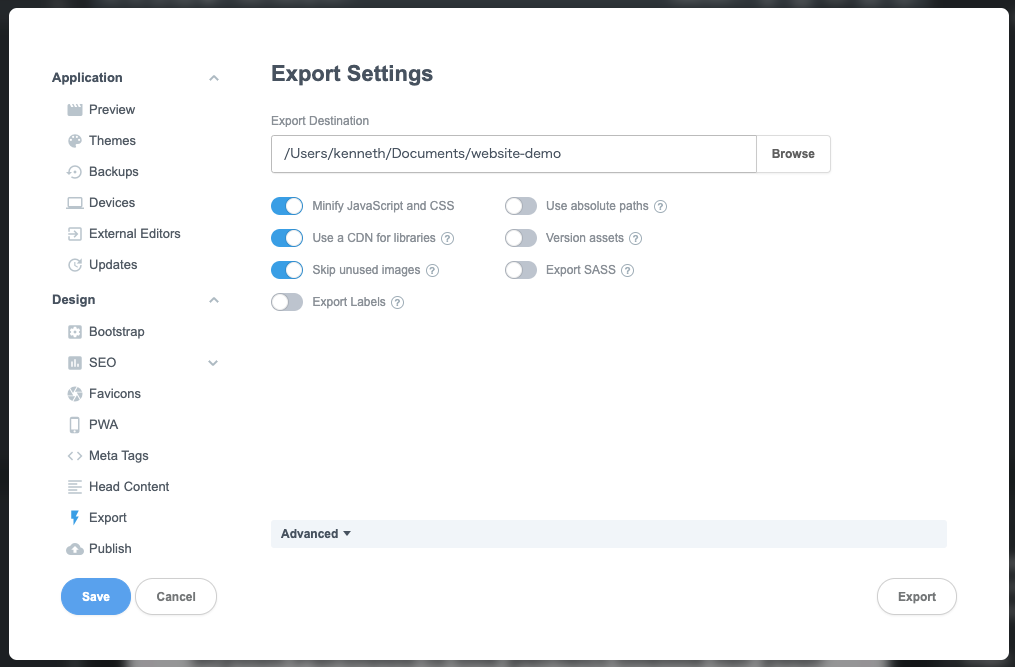Screen dimensions: 1015x667
Task: Open the Advanced options dropdown
Action: click(314, 533)
